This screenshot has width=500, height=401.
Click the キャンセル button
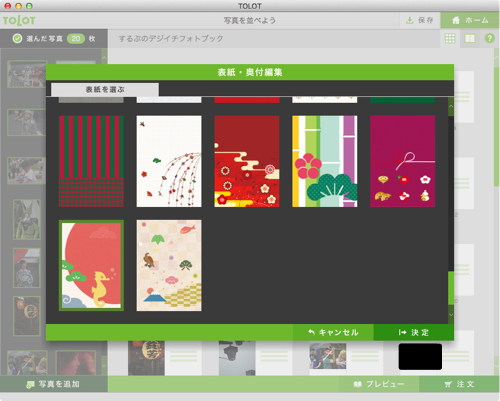pos(333,332)
